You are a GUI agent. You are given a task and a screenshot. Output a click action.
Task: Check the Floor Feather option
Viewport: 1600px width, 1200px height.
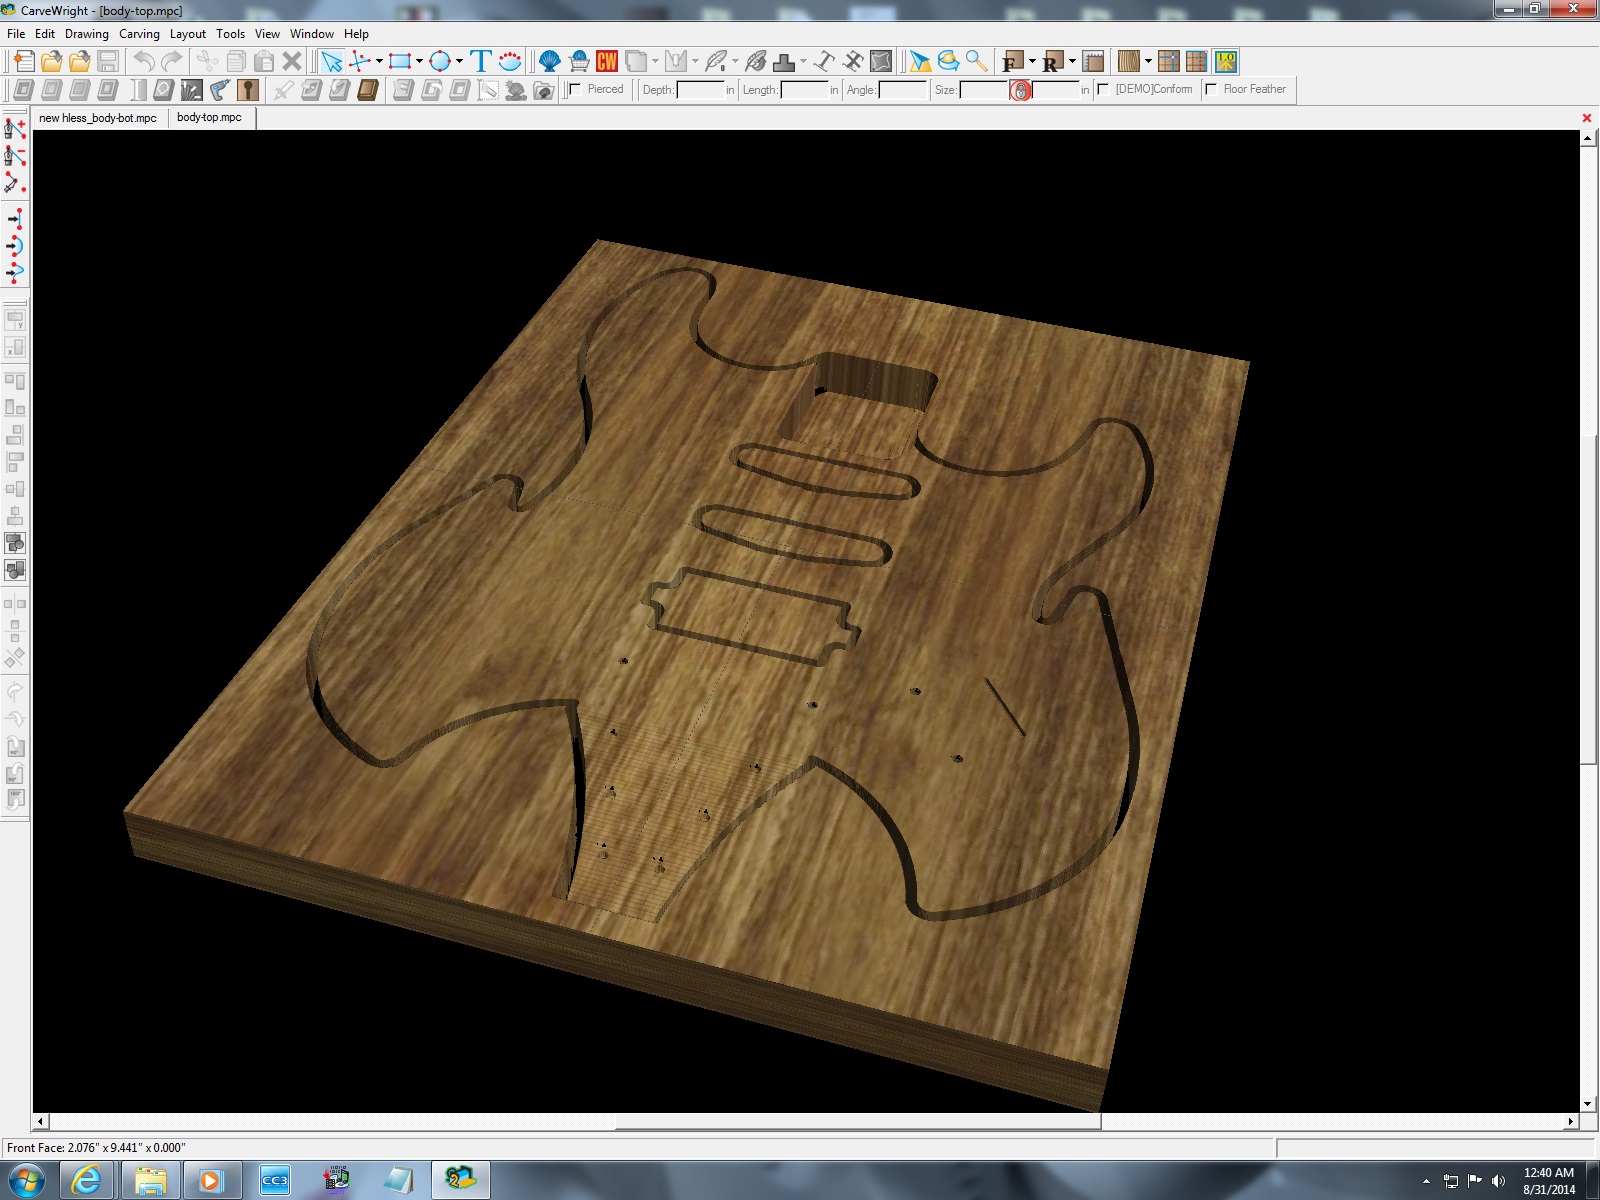(x=1211, y=89)
